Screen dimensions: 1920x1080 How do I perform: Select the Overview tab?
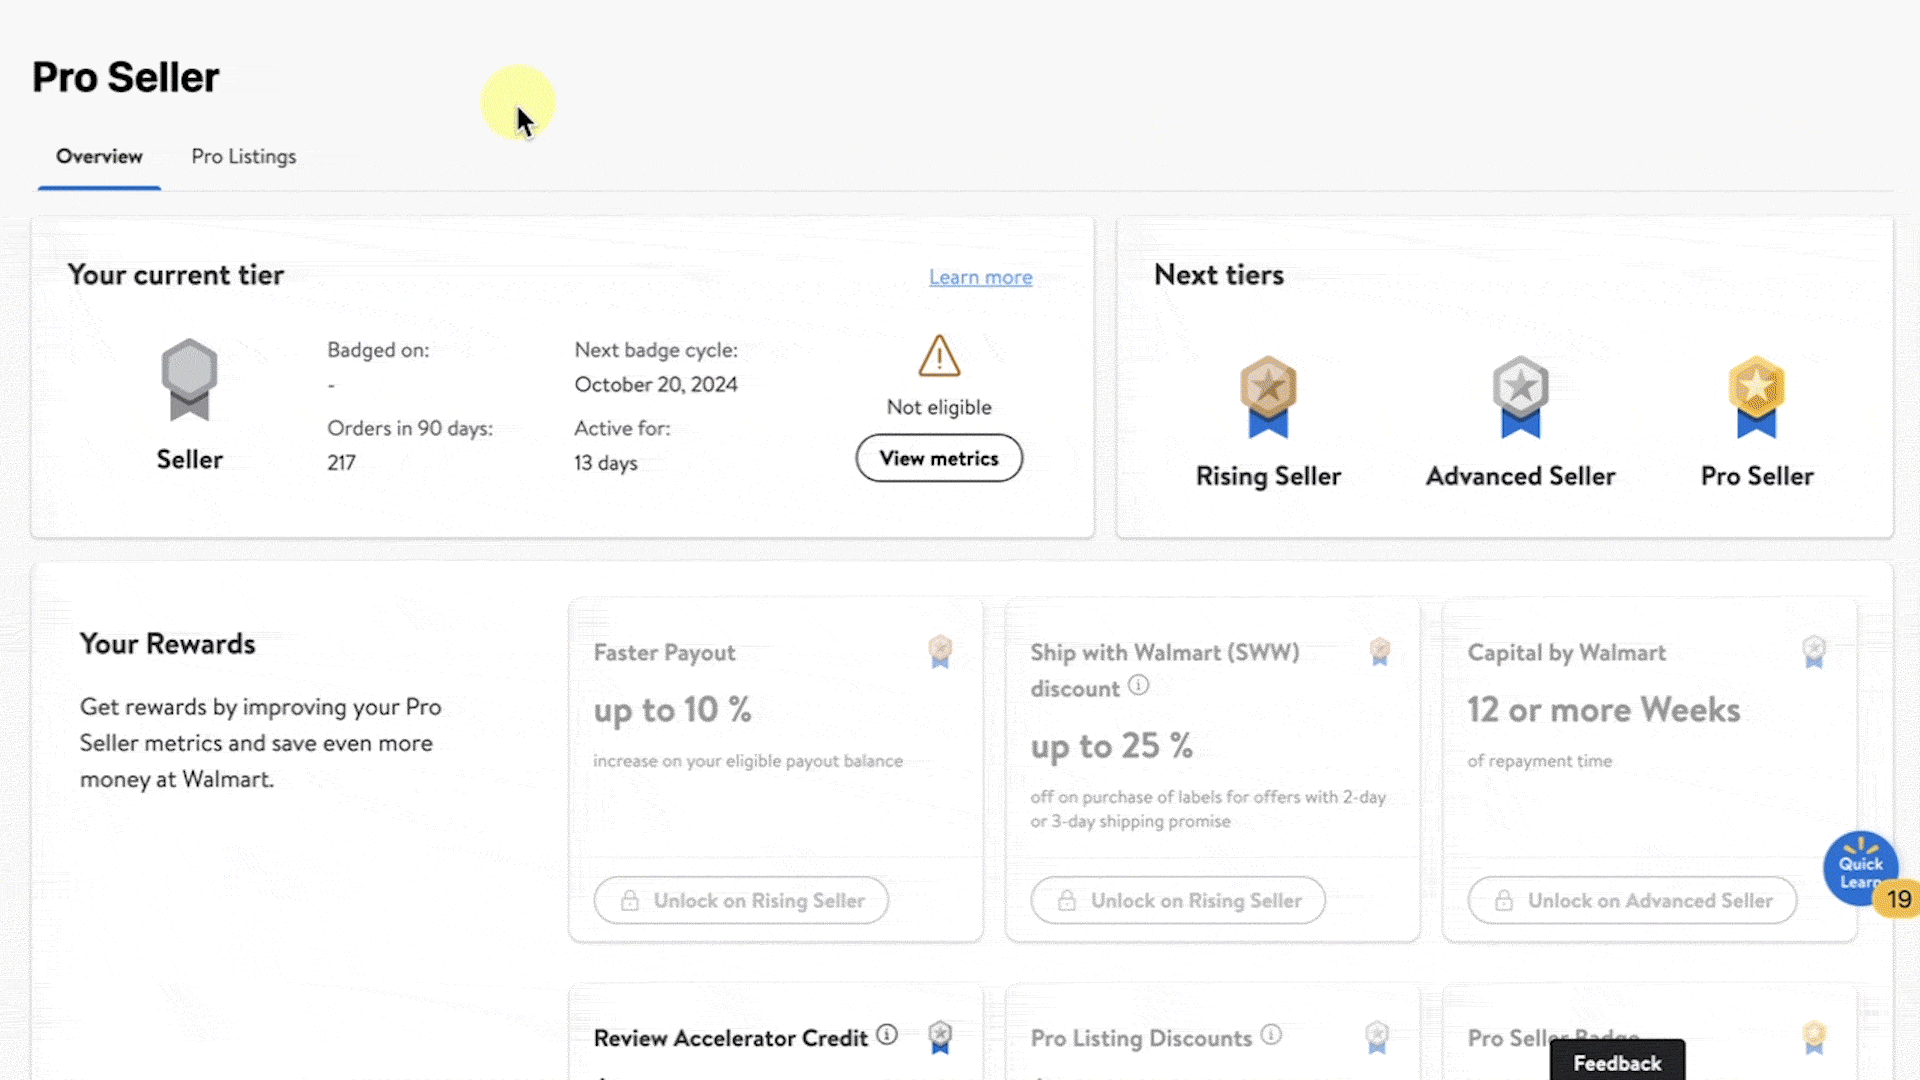pos(99,156)
